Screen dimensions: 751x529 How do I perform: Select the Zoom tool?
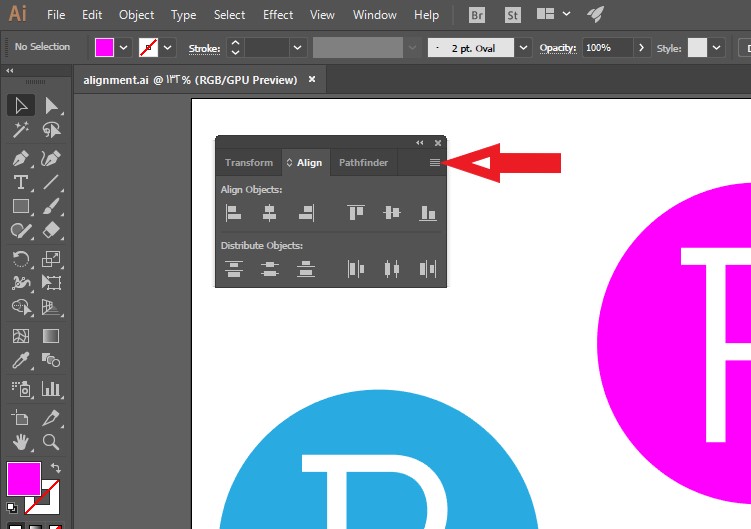[x=51, y=441]
